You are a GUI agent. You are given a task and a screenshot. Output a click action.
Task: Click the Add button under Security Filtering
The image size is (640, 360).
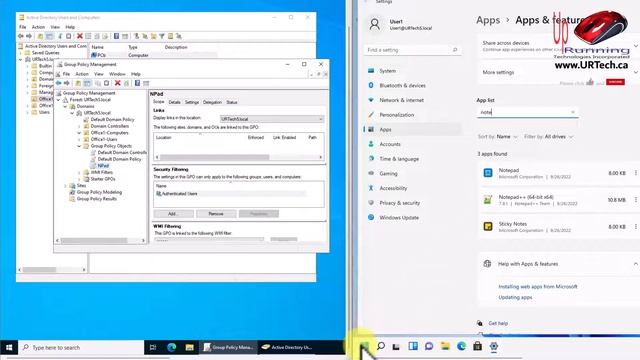pyautogui.click(x=173, y=214)
